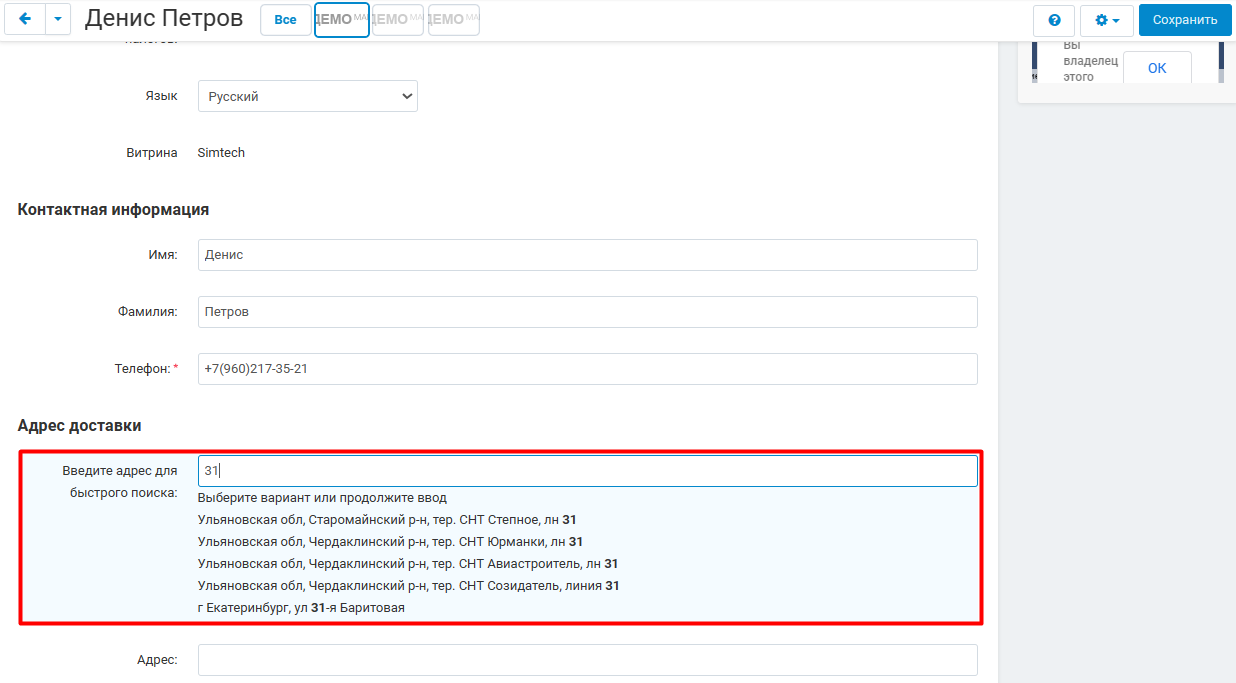Choose suggestion СНТ Степное, лн 31
This screenshot has width=1236, height=683.
pyautogui.click(x=387, y=520)
